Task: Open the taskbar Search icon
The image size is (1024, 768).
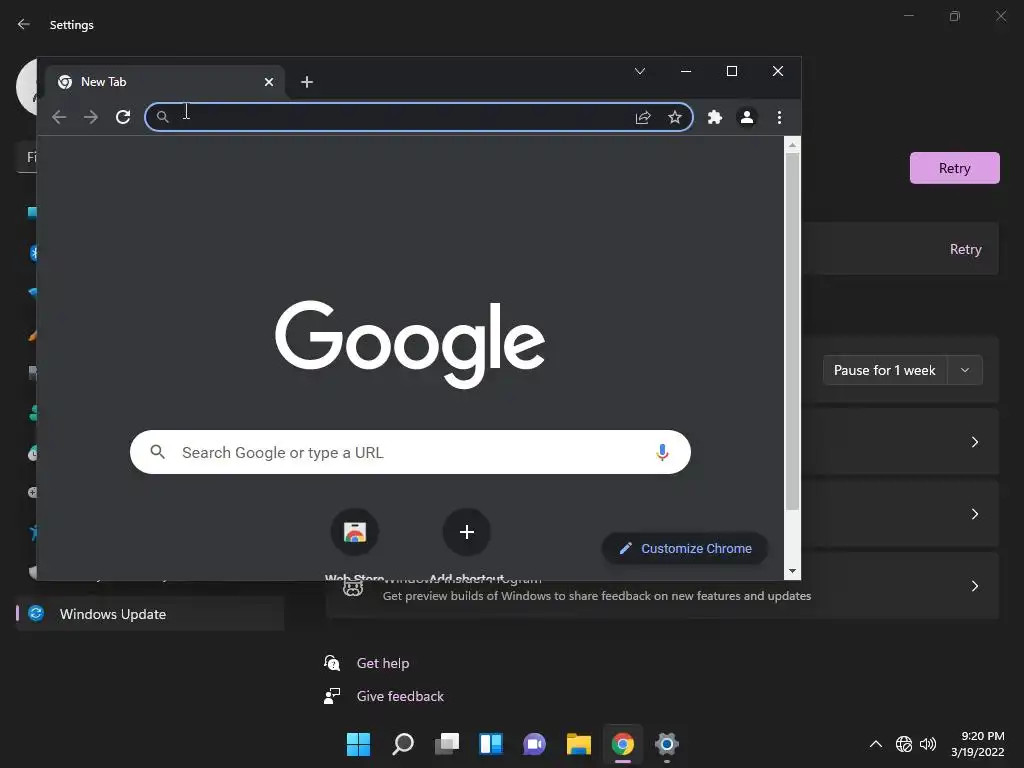Action: pyautogui.click(x=402, y=744)
